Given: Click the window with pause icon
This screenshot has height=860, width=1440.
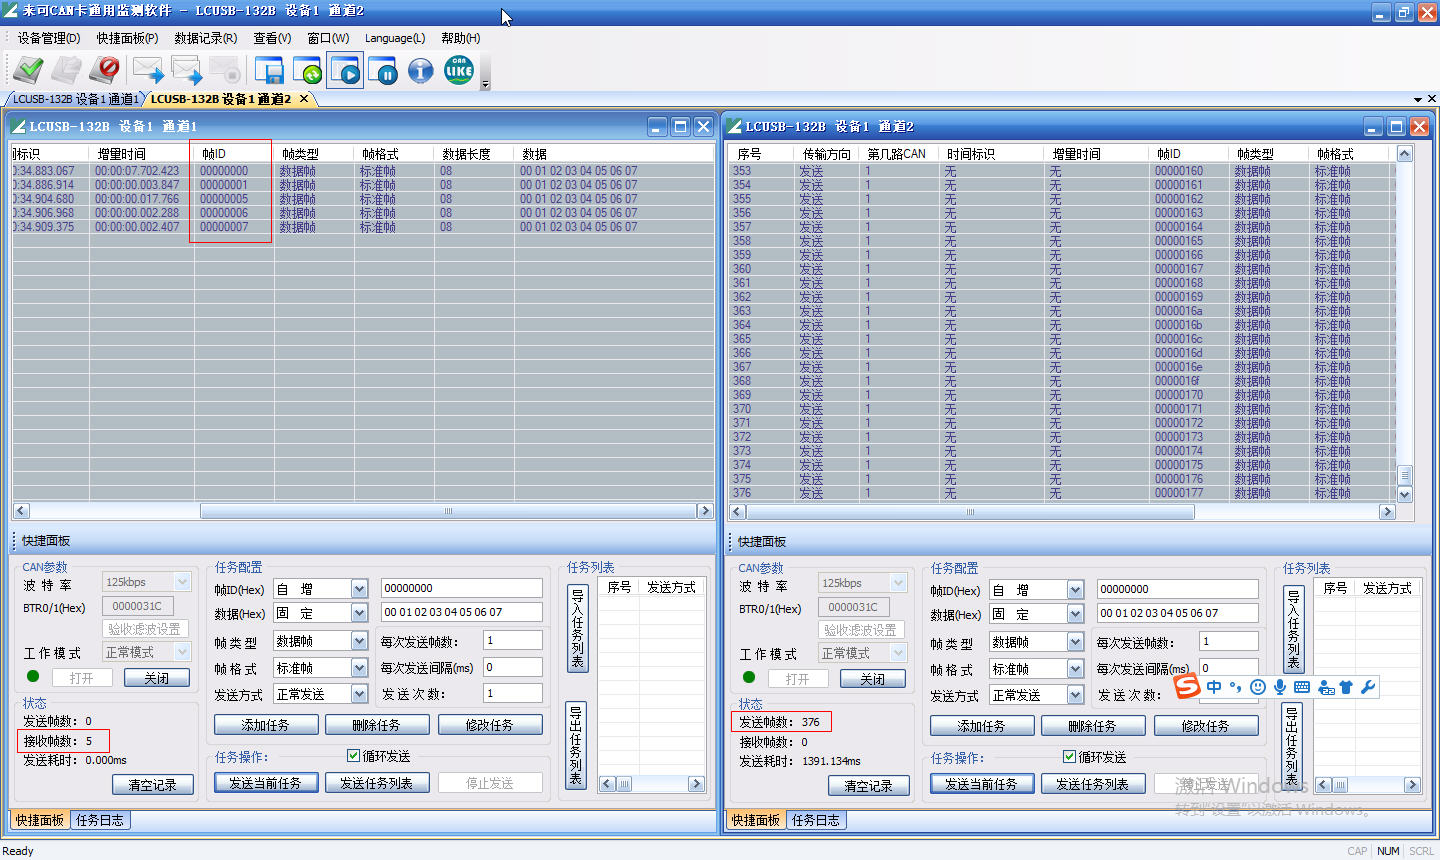Looking at the screenshot, I should (x=382, y=70).
